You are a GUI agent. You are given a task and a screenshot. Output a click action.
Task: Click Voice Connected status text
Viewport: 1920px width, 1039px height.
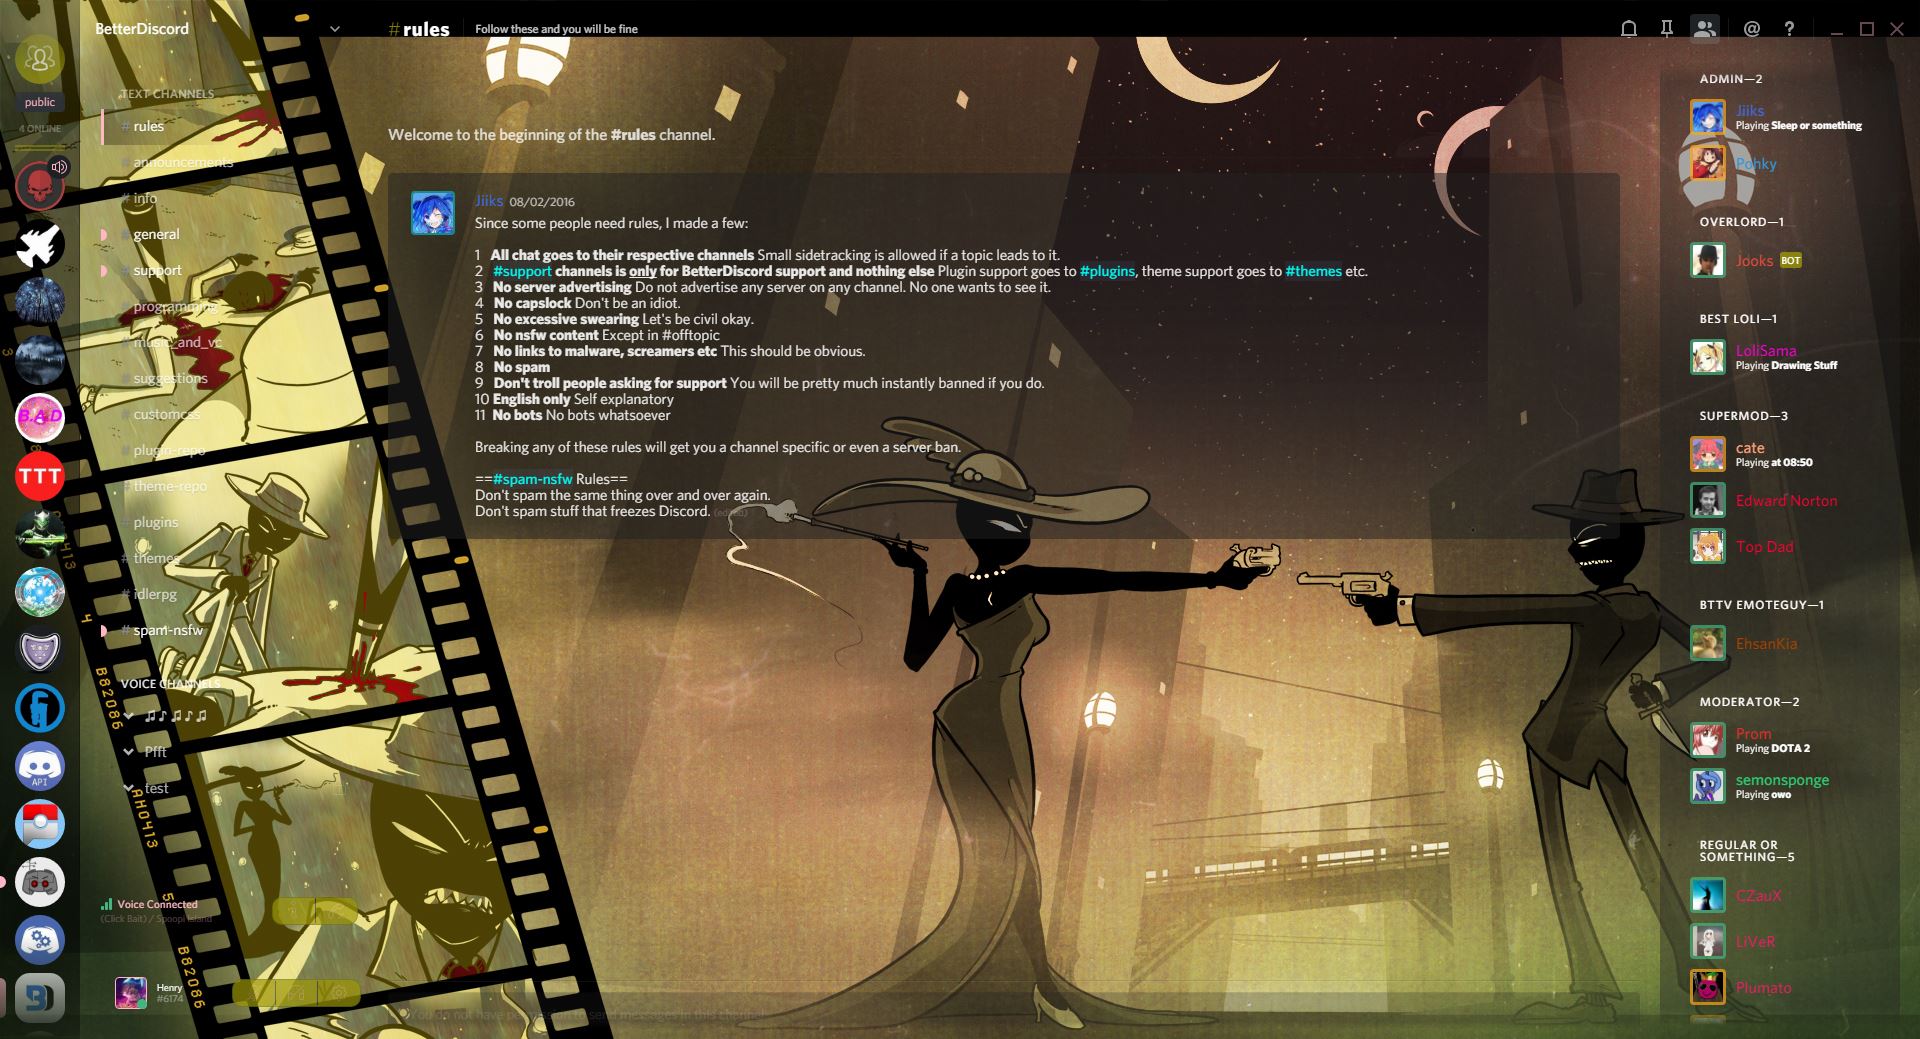(157, 904)
